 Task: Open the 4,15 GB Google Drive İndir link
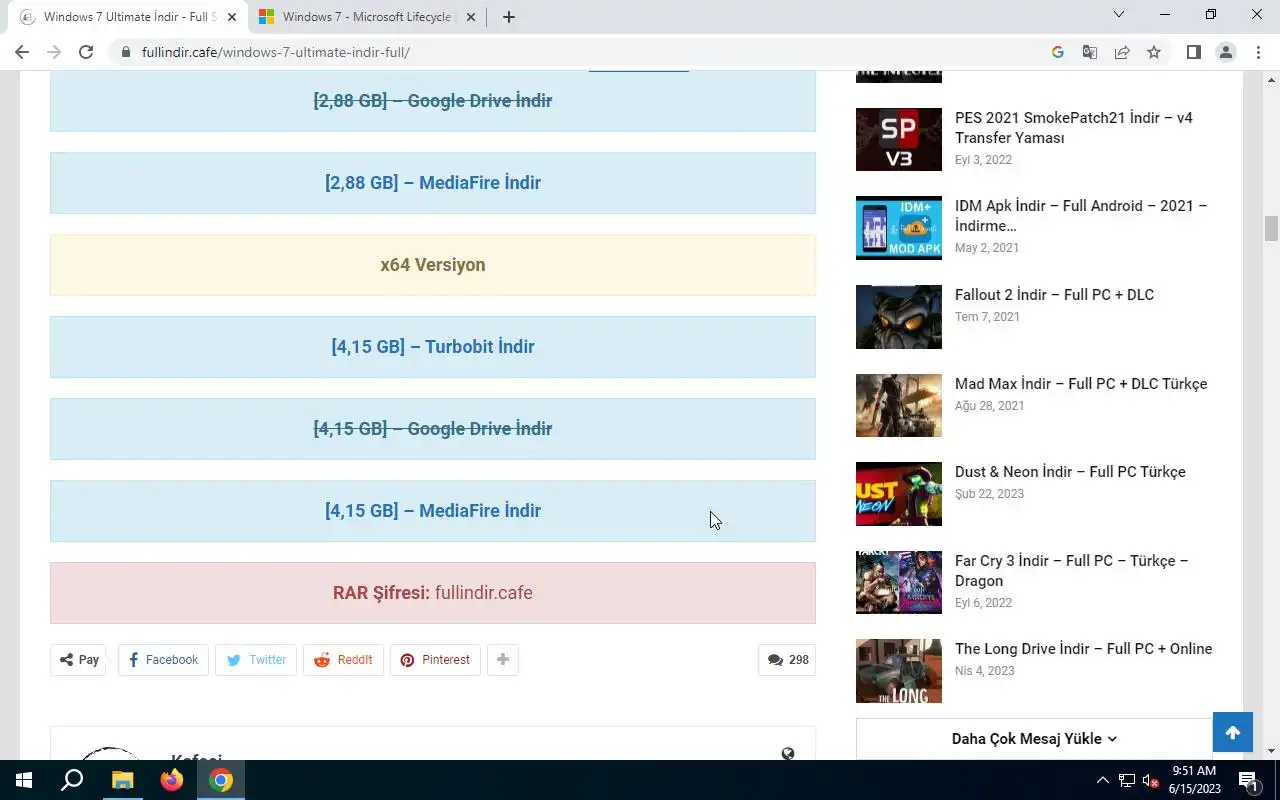coord(433,429)
